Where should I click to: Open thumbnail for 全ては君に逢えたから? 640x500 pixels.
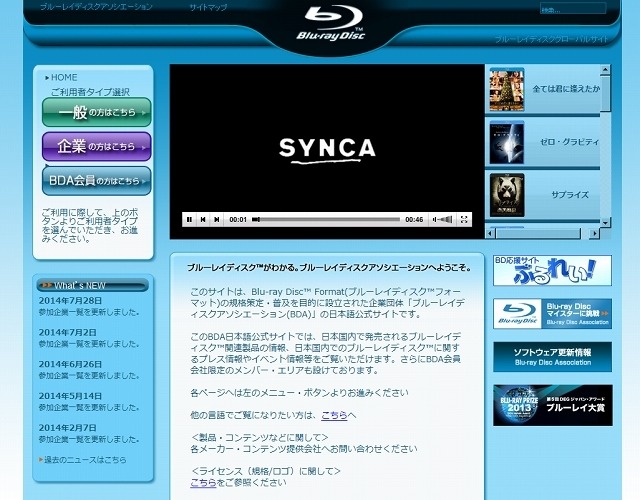click(507, 90)
